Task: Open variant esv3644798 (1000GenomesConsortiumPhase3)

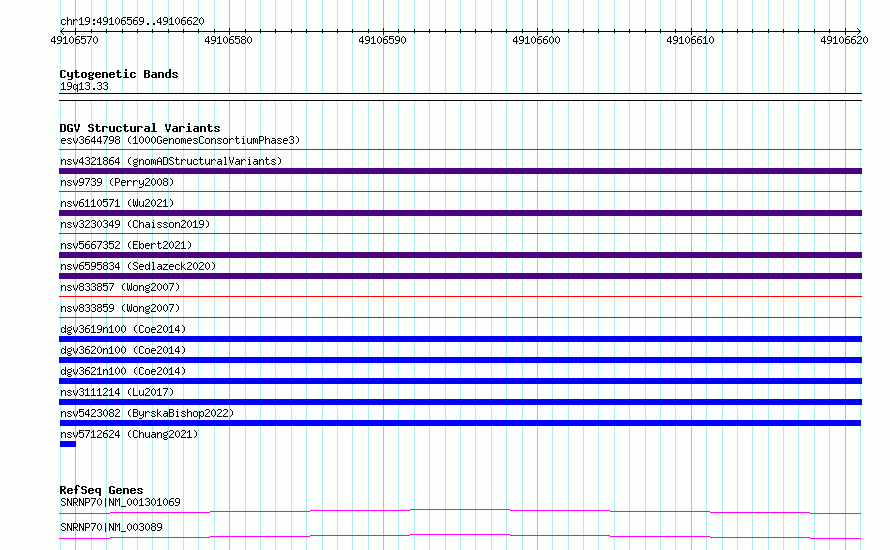Action: 180,140
